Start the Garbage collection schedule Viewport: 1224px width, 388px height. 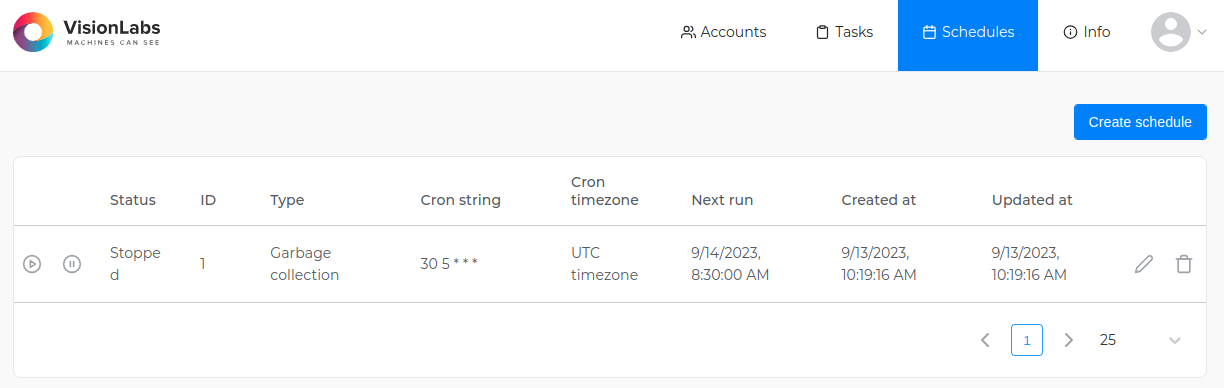[x=32, y=265]
